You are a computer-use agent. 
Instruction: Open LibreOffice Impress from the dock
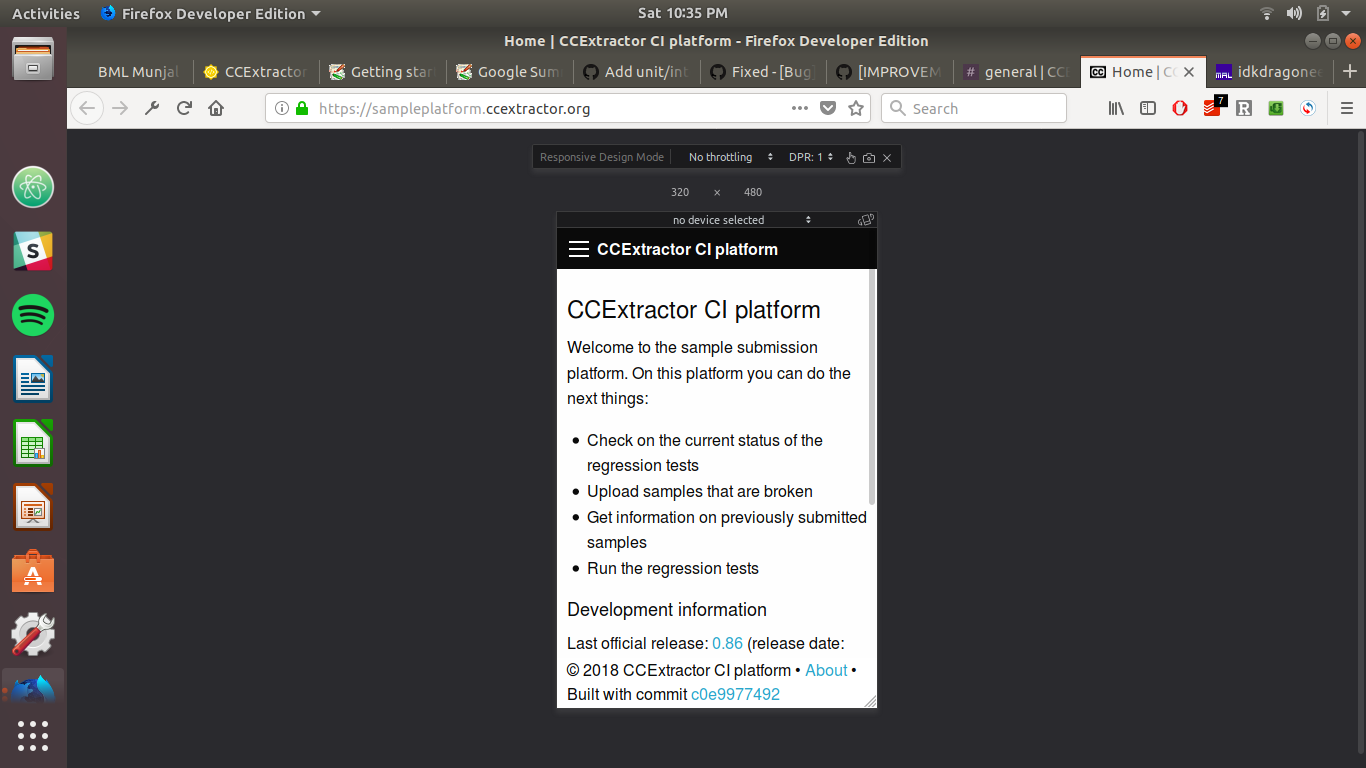tap(33, 507)
